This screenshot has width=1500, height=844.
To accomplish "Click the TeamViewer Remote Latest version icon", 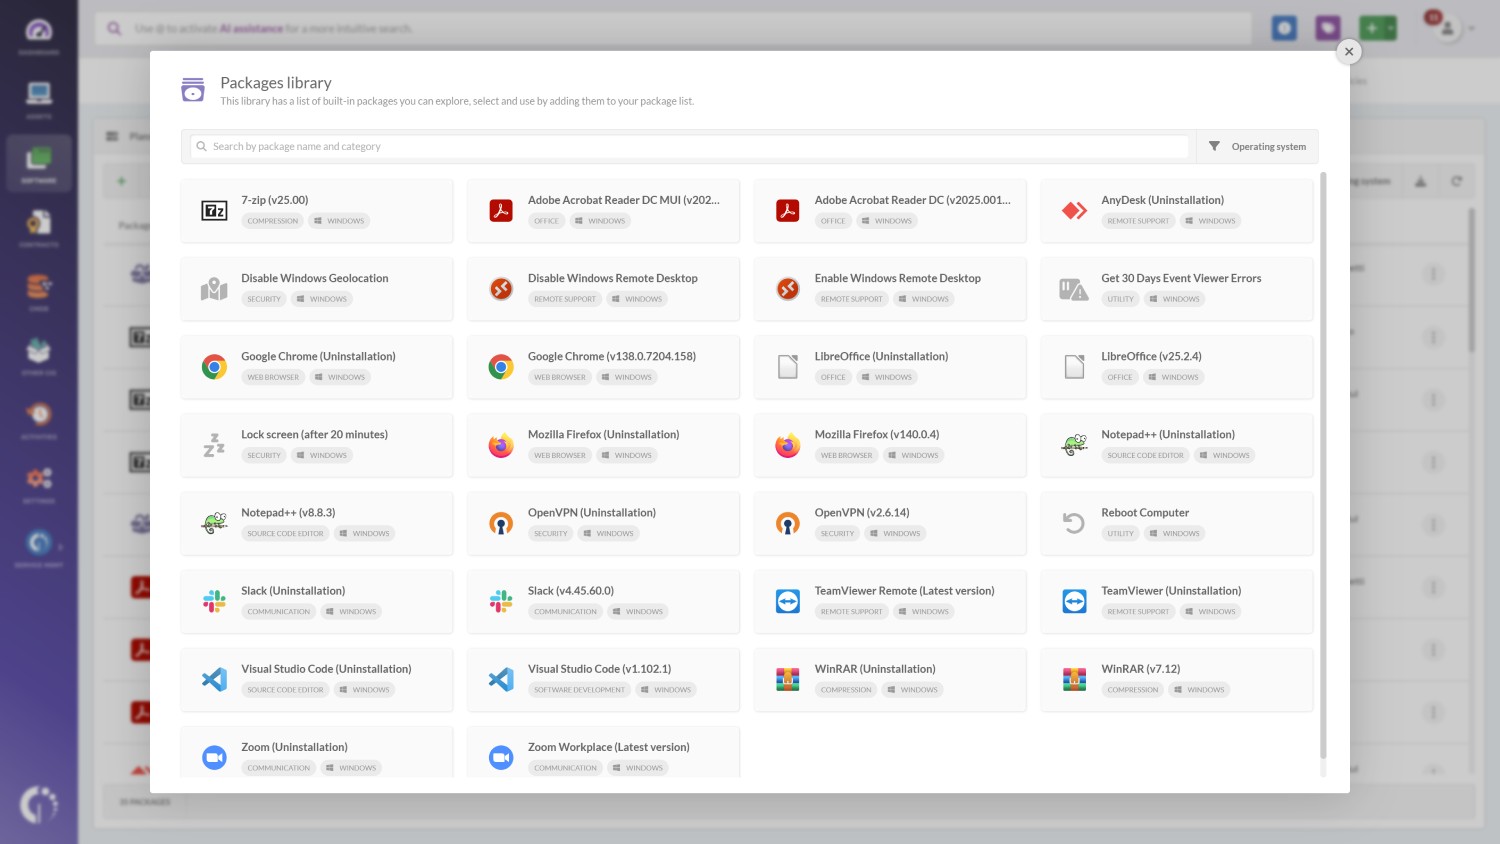I will [788, 601].
